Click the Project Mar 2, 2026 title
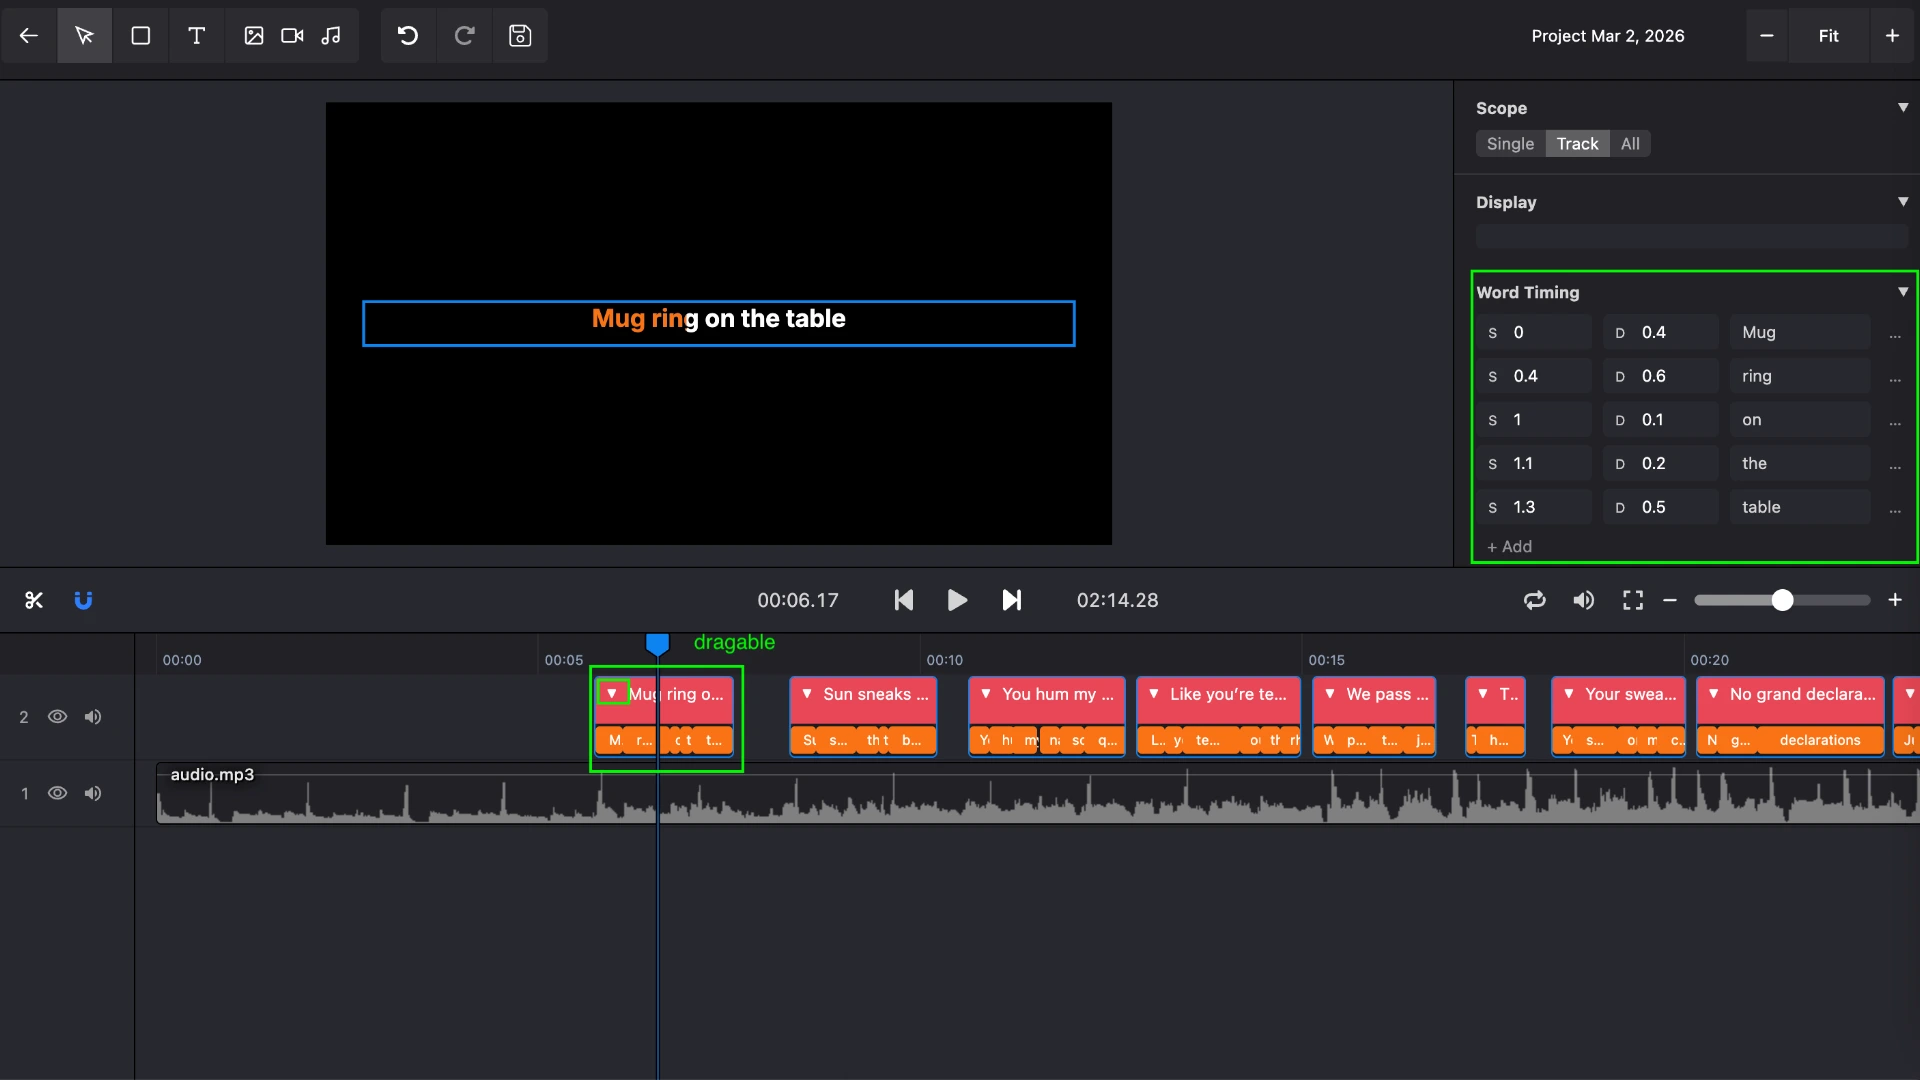1920x1080 pixels. click(1608, 36)
